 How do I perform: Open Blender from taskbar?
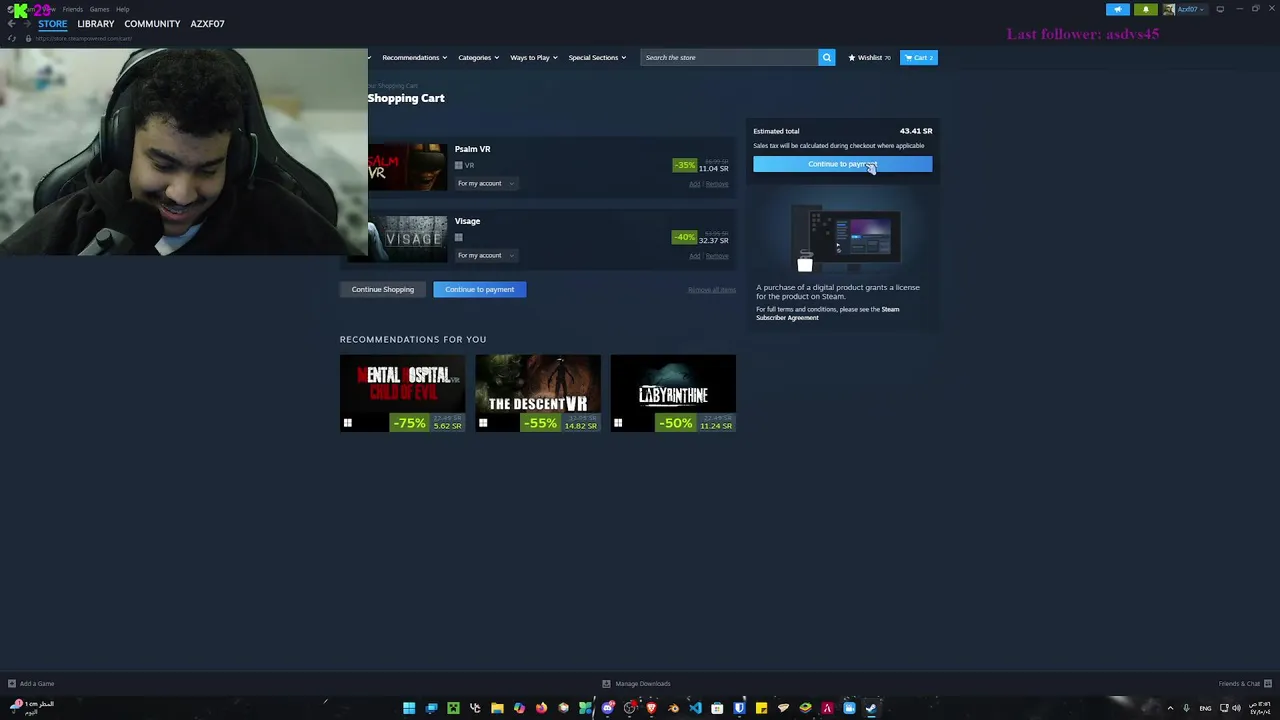(x=673, y=708)
